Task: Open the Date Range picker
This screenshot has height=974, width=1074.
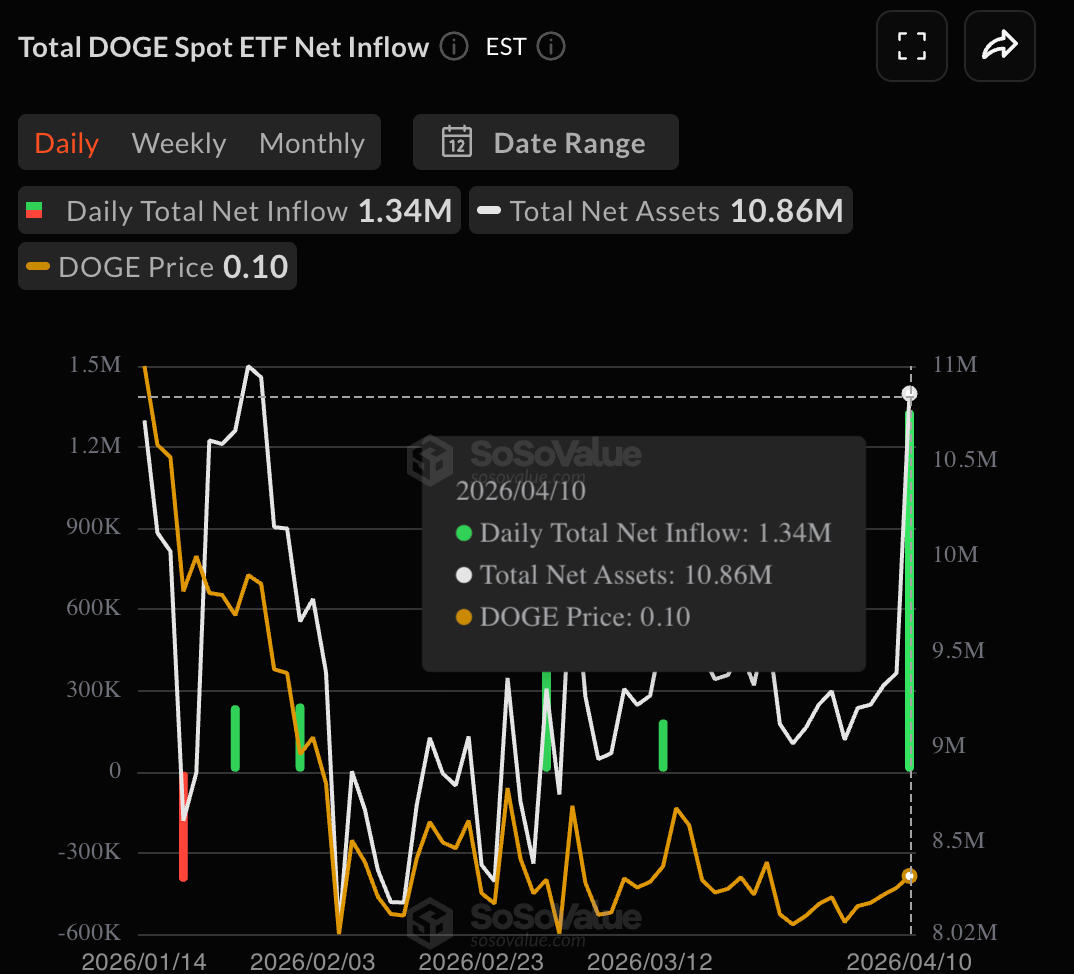Action: pyautogui.click(x=545, y=143)
